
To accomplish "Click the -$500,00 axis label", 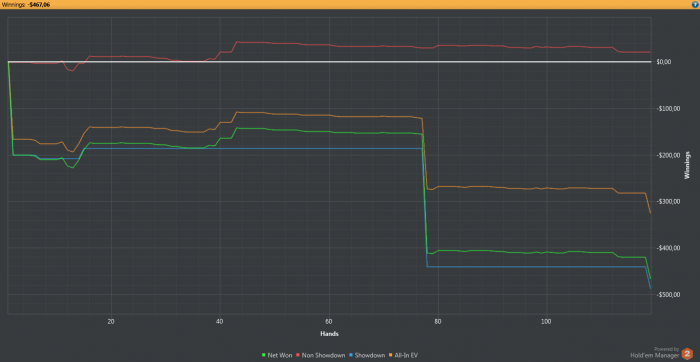I will point(668,295).
